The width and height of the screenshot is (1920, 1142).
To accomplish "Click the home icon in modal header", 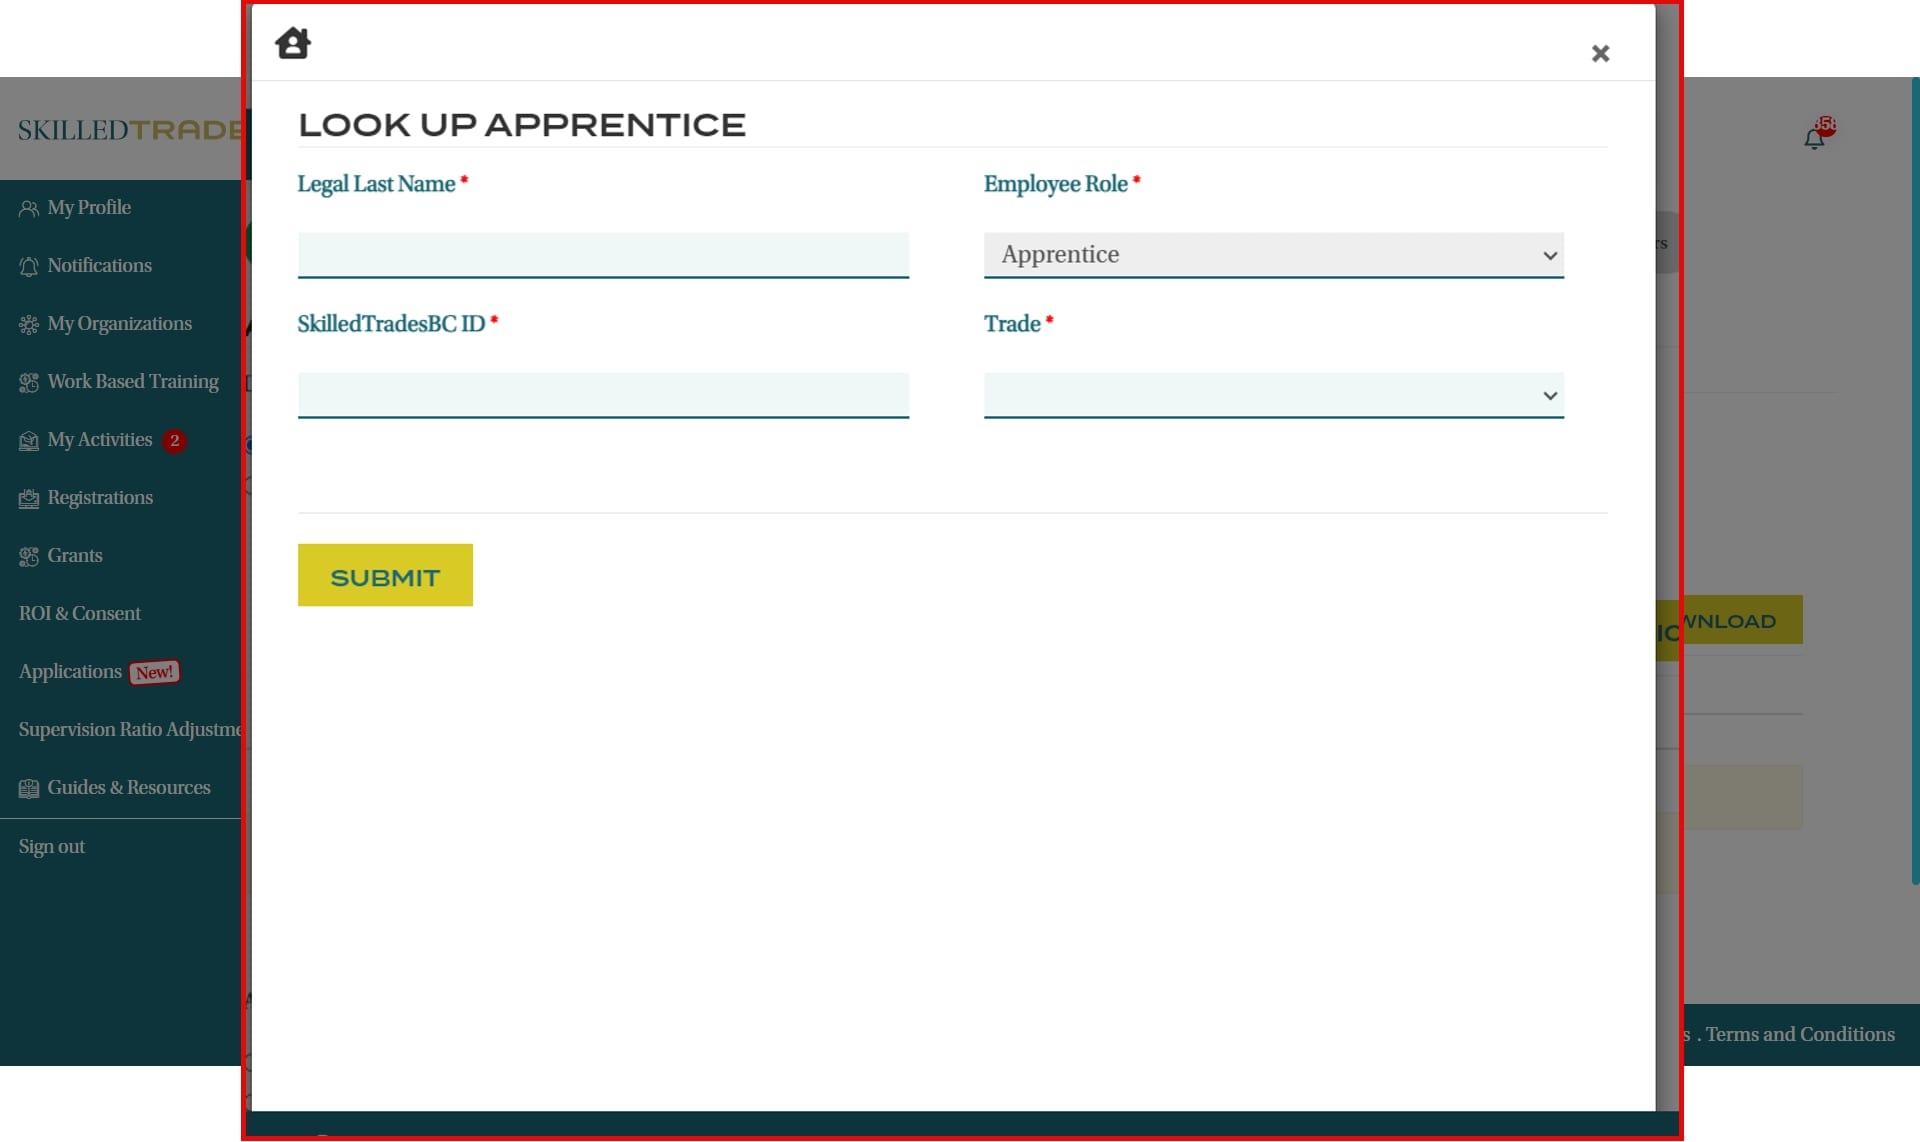I will [293, 43].
